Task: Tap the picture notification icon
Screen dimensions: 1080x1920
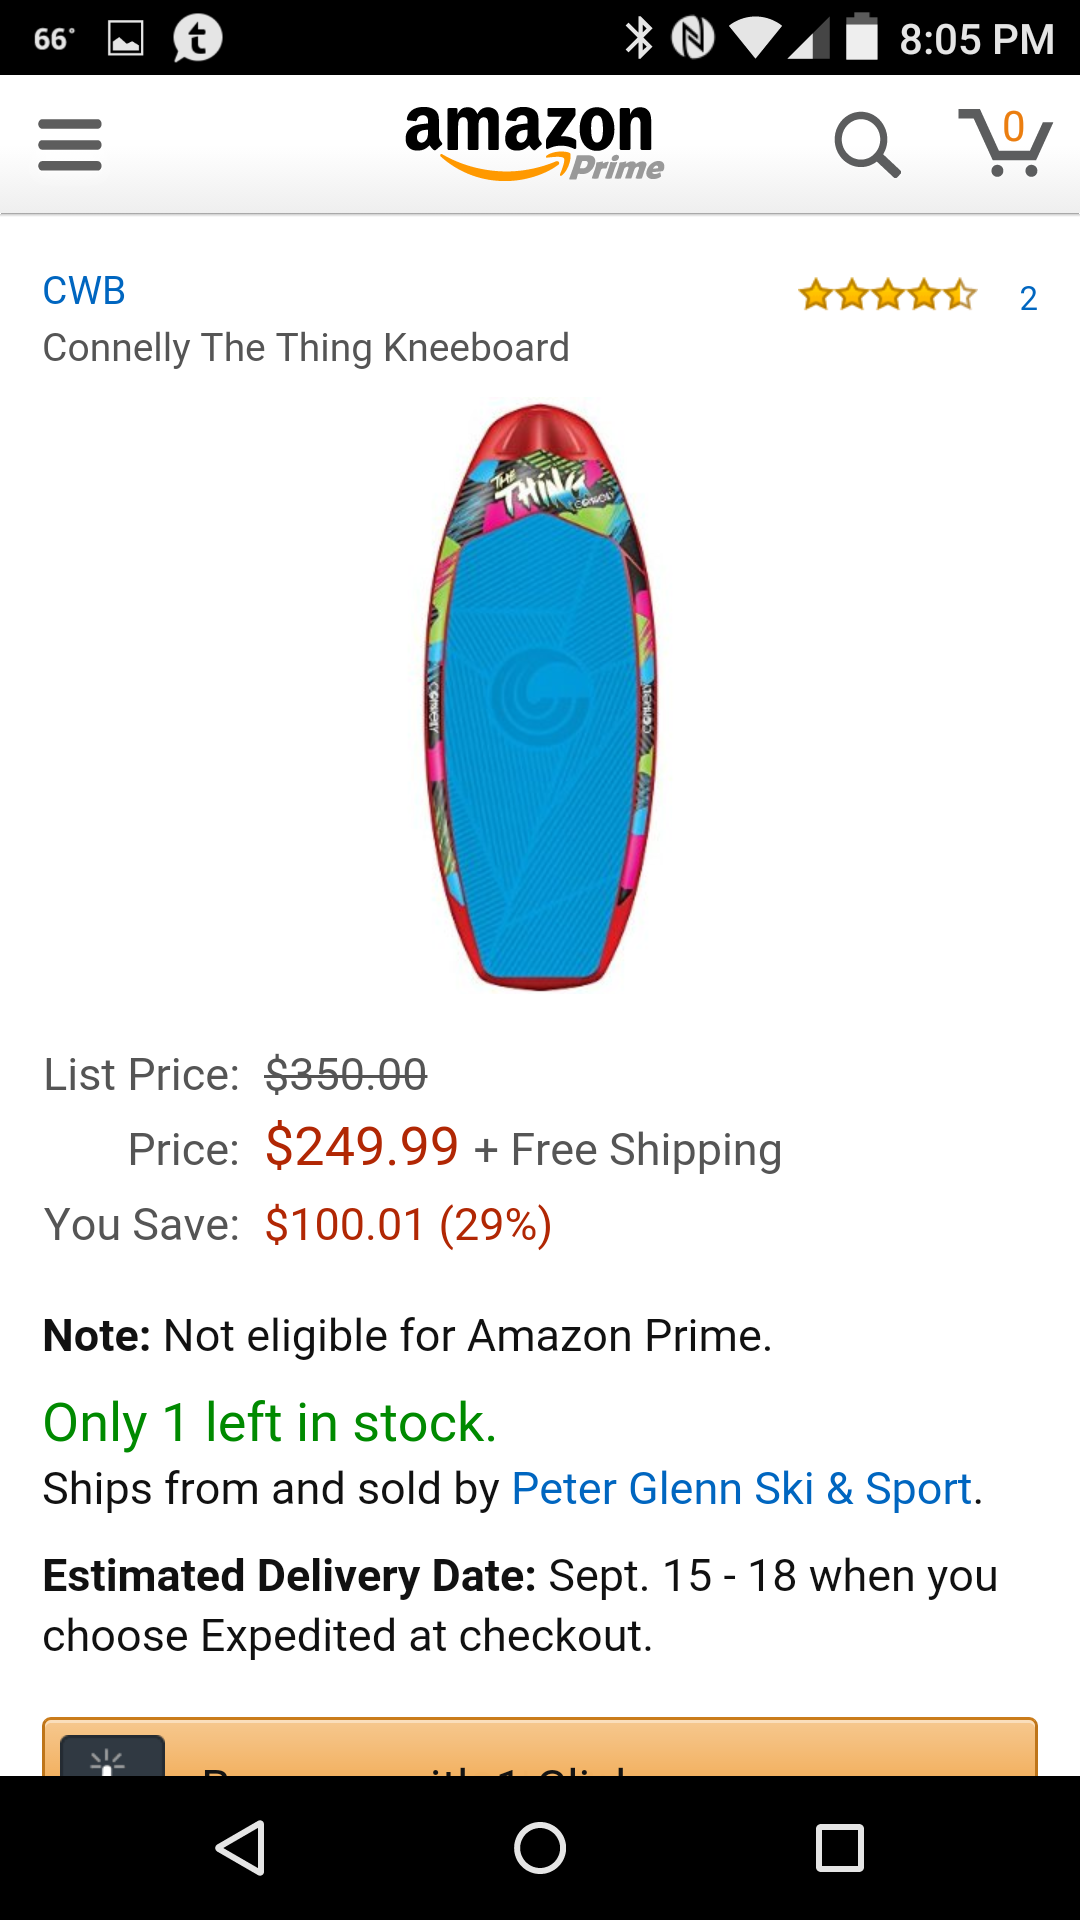Action: (126, 39)
